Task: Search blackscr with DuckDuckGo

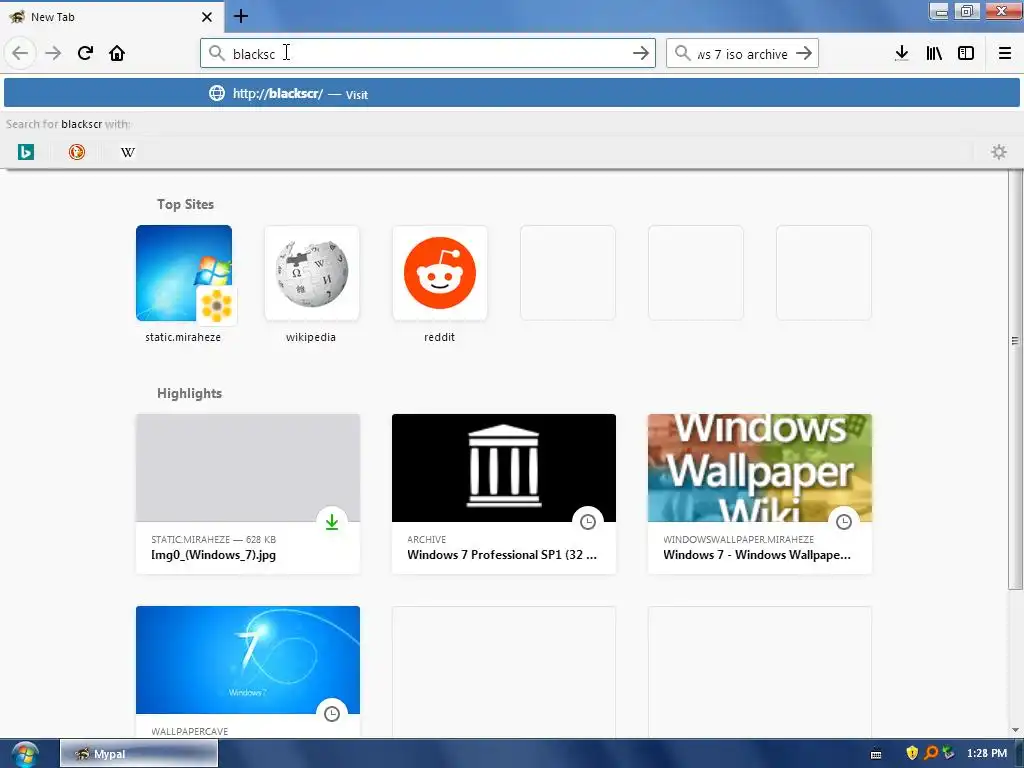Action: (76, 152)
